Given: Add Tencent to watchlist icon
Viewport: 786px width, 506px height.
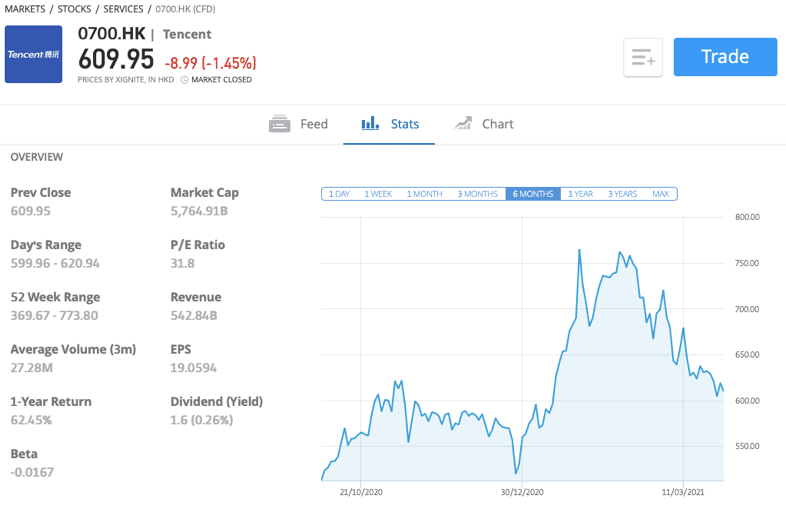Looking at the screenshot, I should 643,57.
